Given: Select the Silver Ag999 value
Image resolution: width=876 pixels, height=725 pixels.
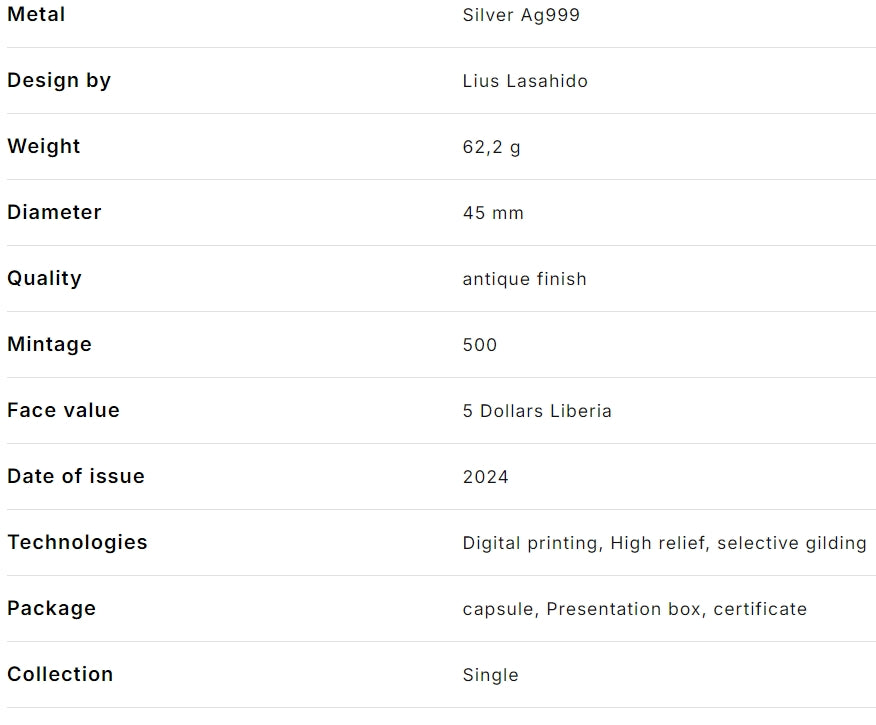Looking at the screenshot, I should tap(521, 16).
